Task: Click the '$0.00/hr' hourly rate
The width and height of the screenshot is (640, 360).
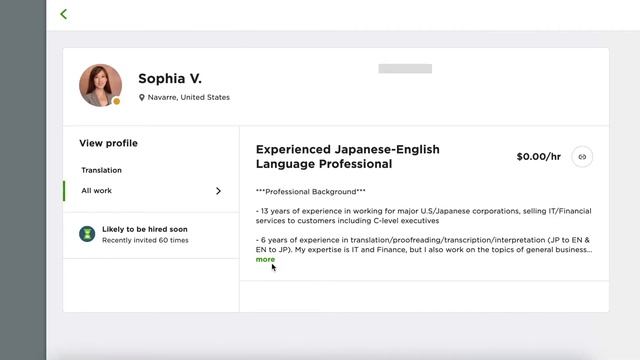Action: (538, 157)
